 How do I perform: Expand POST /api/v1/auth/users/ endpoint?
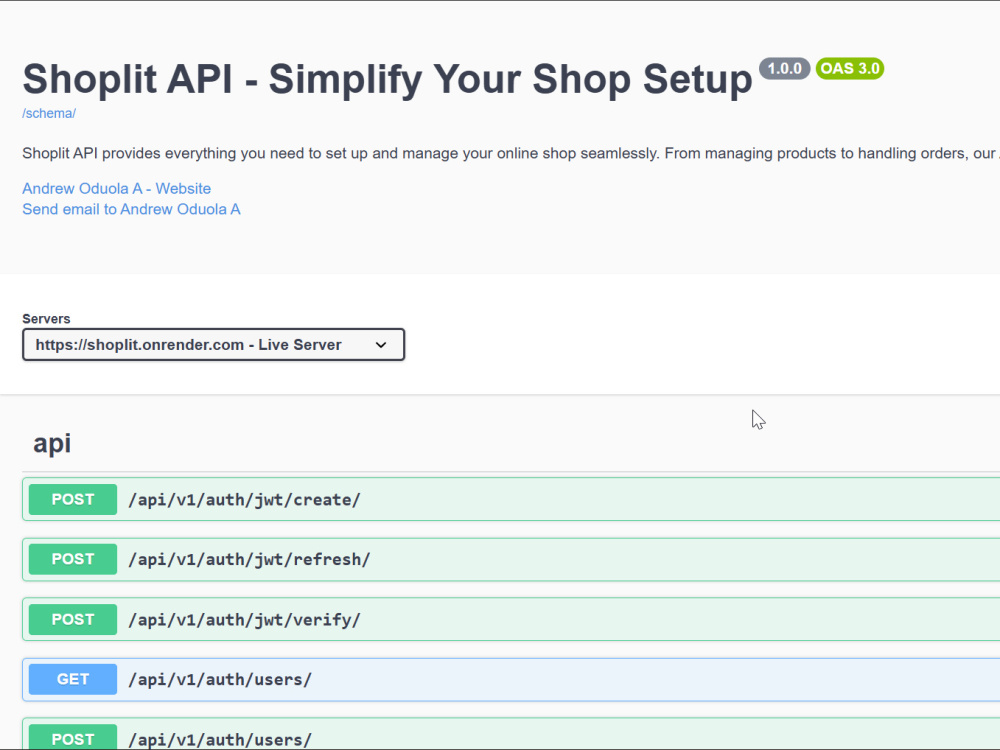click(511, 734)
